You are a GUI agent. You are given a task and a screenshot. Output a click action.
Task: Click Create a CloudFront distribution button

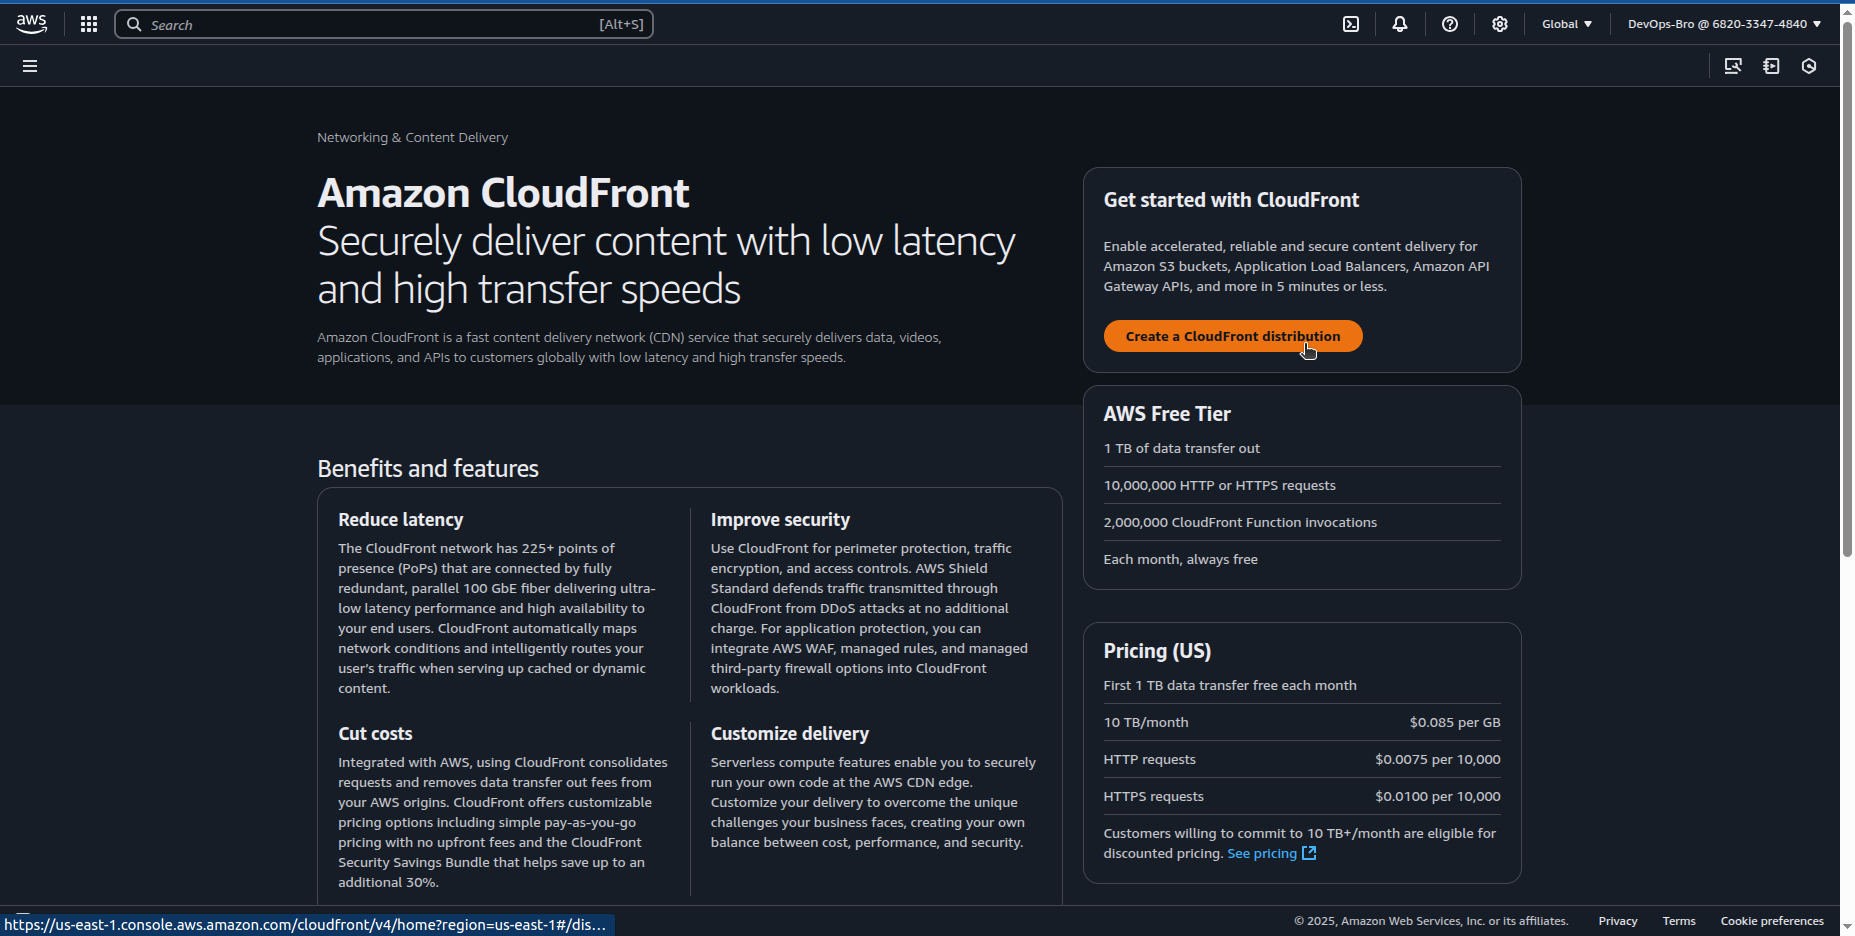(1233, 336)
